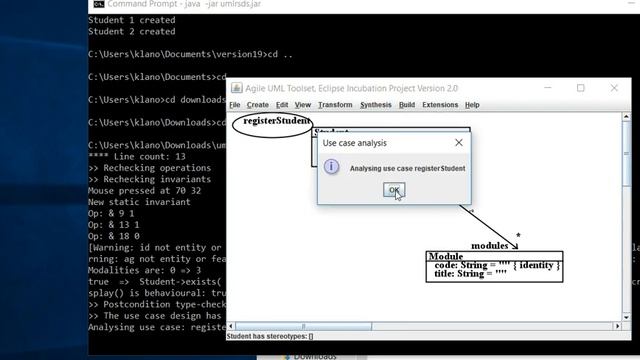The height and width of the screenshot is (360, 640).
Task: Click the horizontal scrollbar left arrow
Action: (x=231, y=326)
